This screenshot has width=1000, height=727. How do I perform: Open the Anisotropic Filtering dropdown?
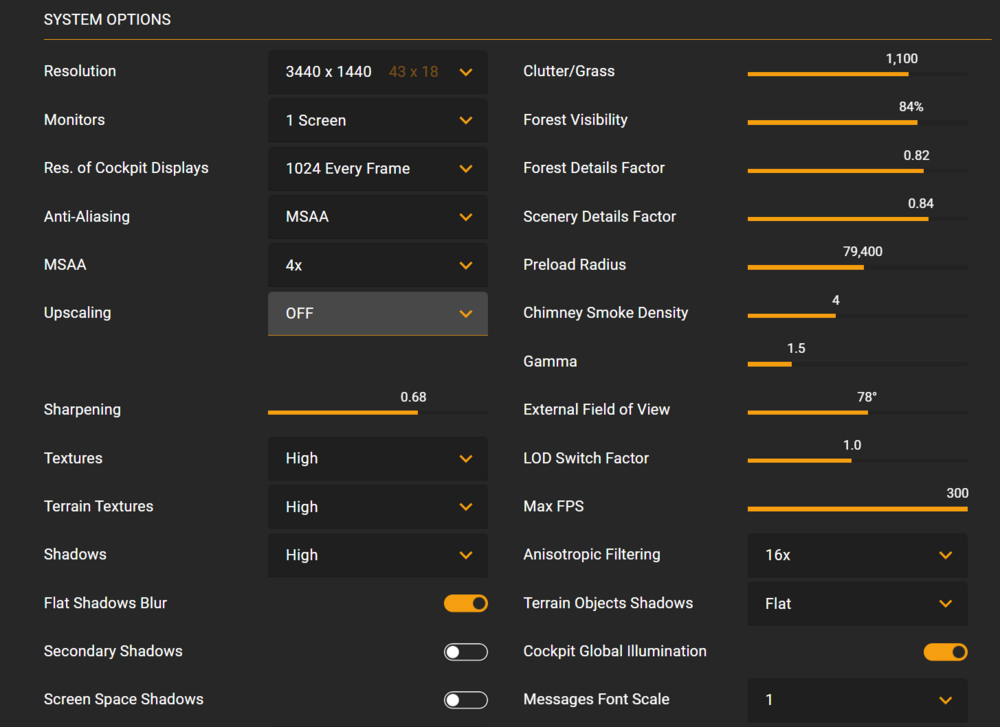point(857,555)
